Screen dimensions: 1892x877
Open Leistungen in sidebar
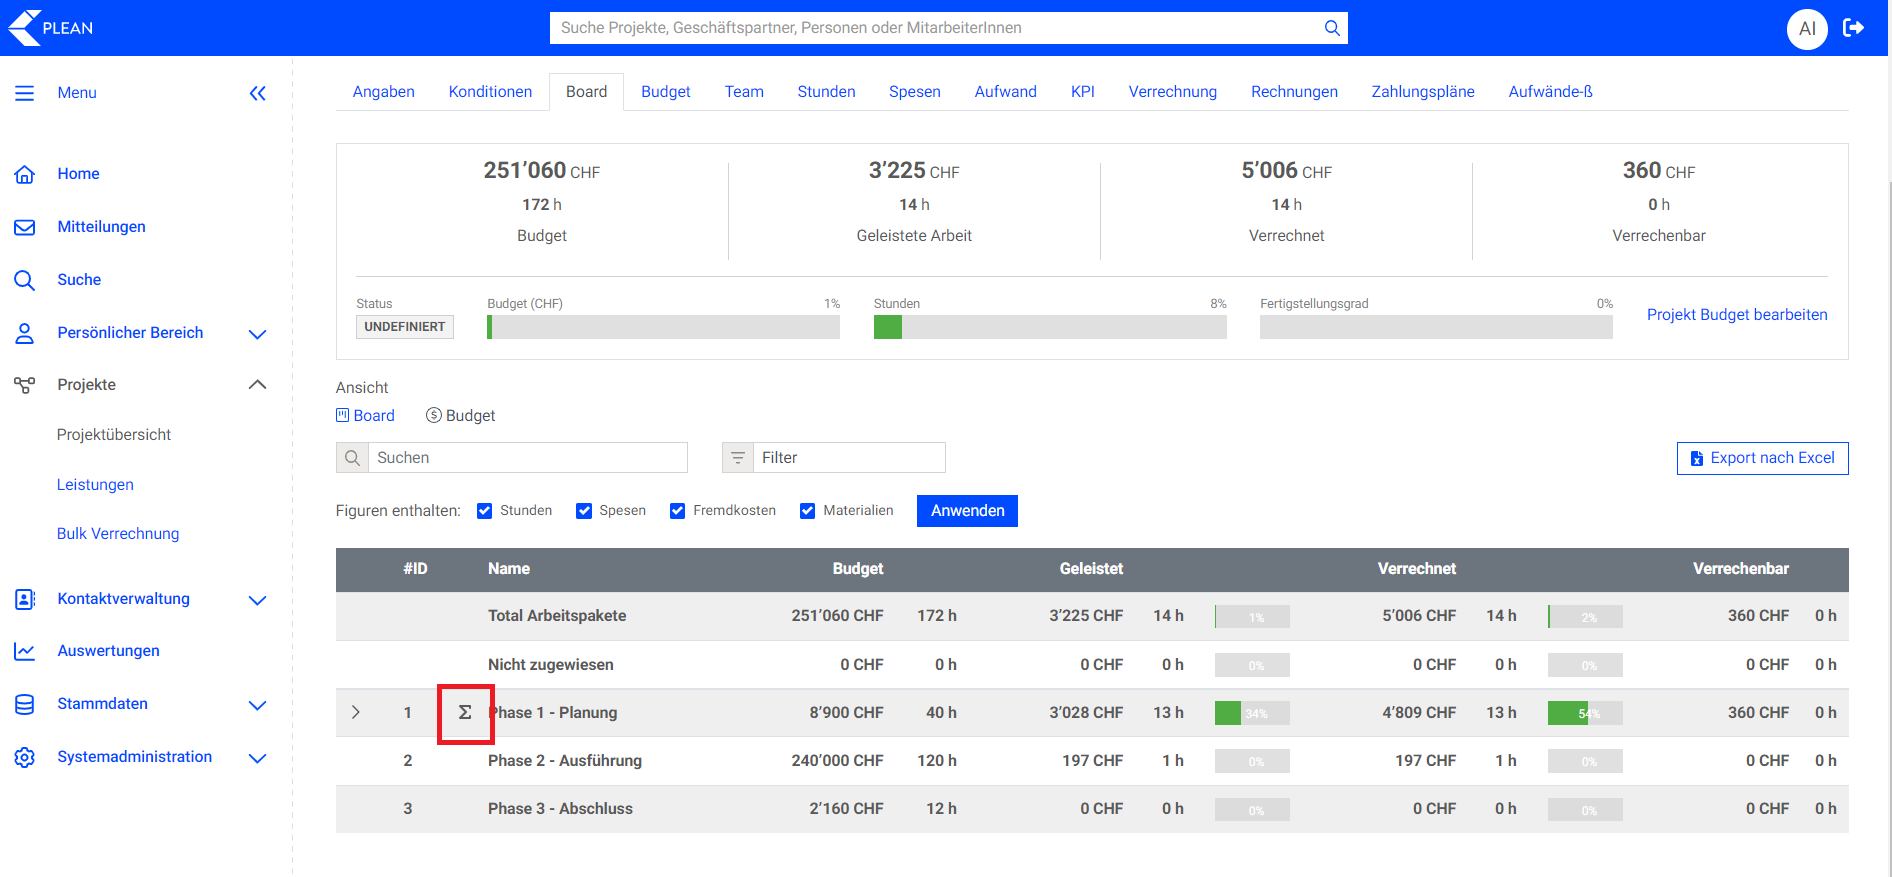tap(95, 485)
